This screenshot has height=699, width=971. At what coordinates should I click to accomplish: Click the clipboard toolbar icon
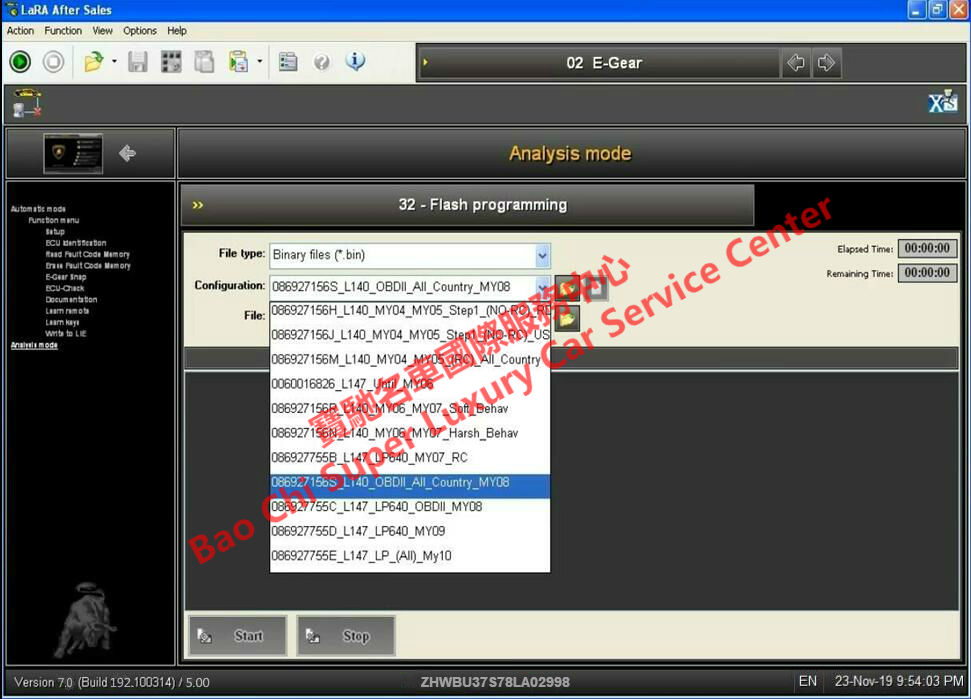[204, 62]
